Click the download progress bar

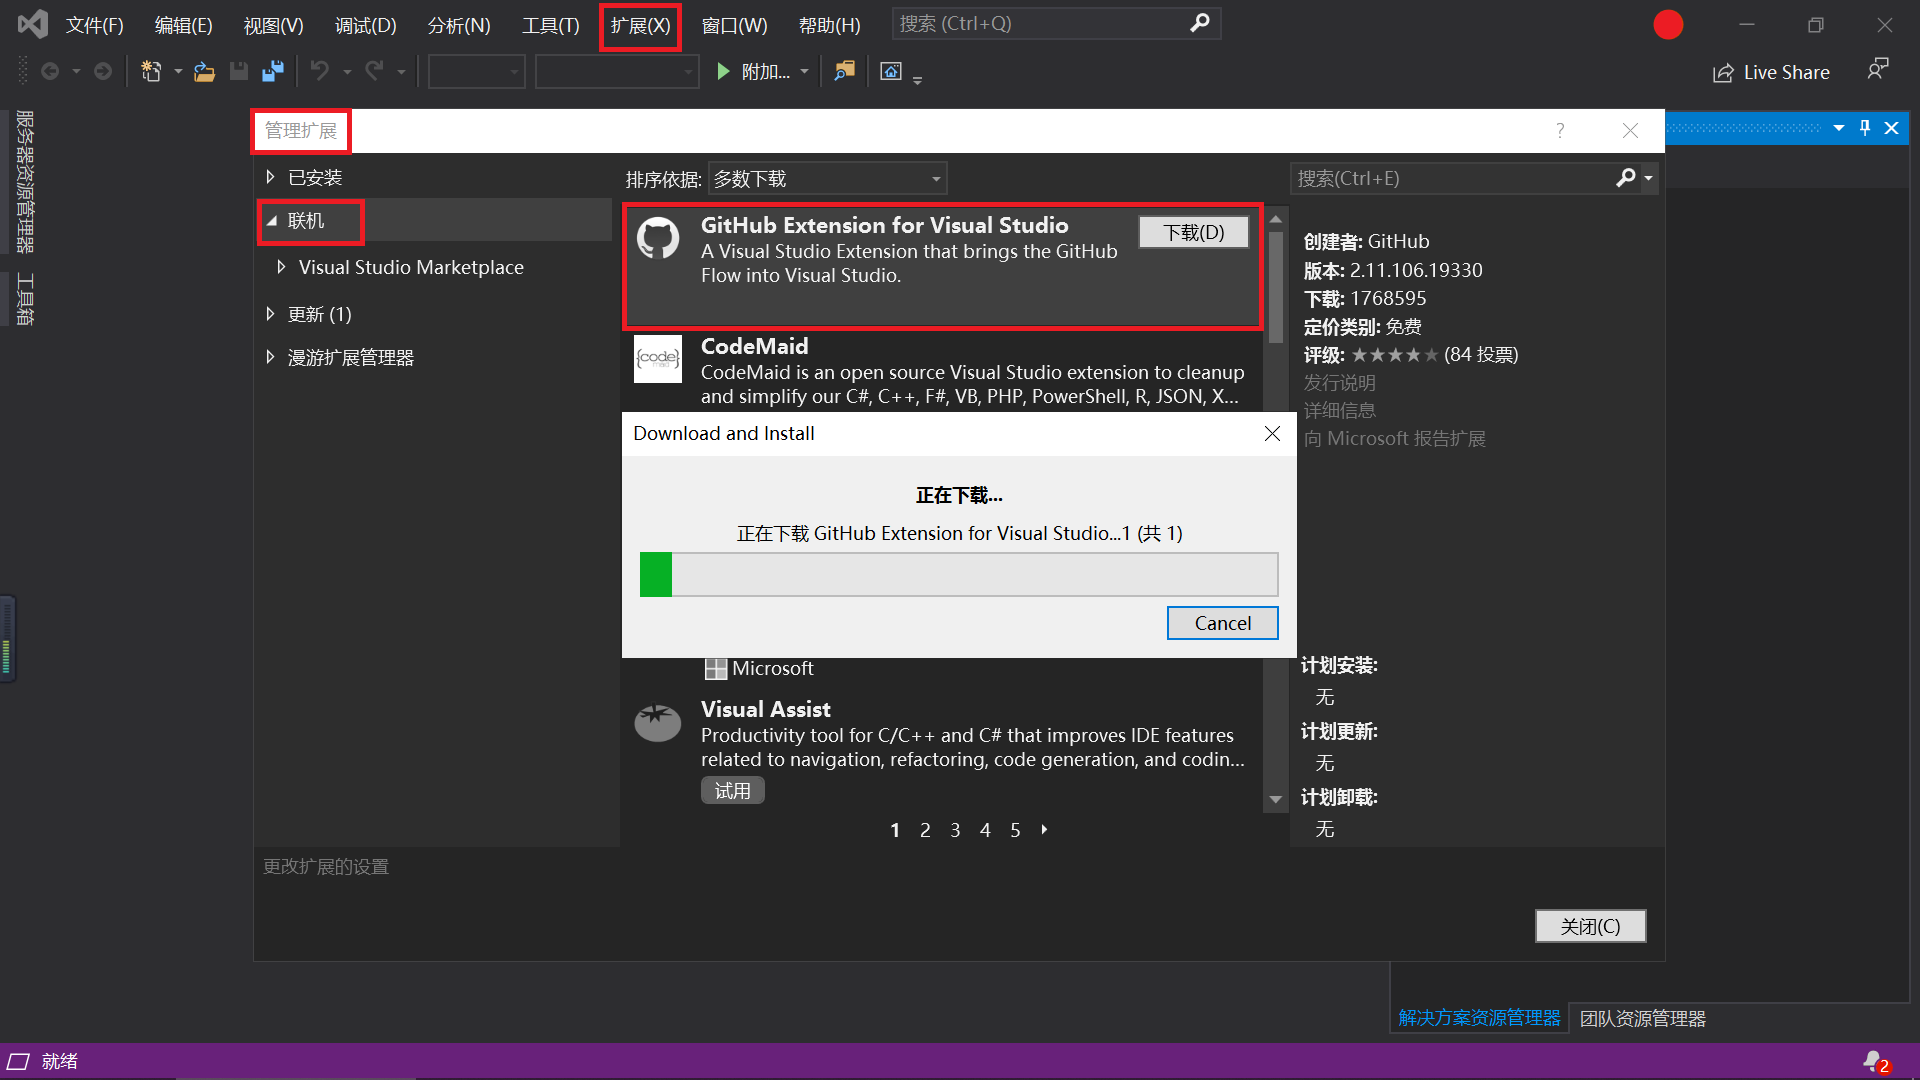(x=958, y=575)
